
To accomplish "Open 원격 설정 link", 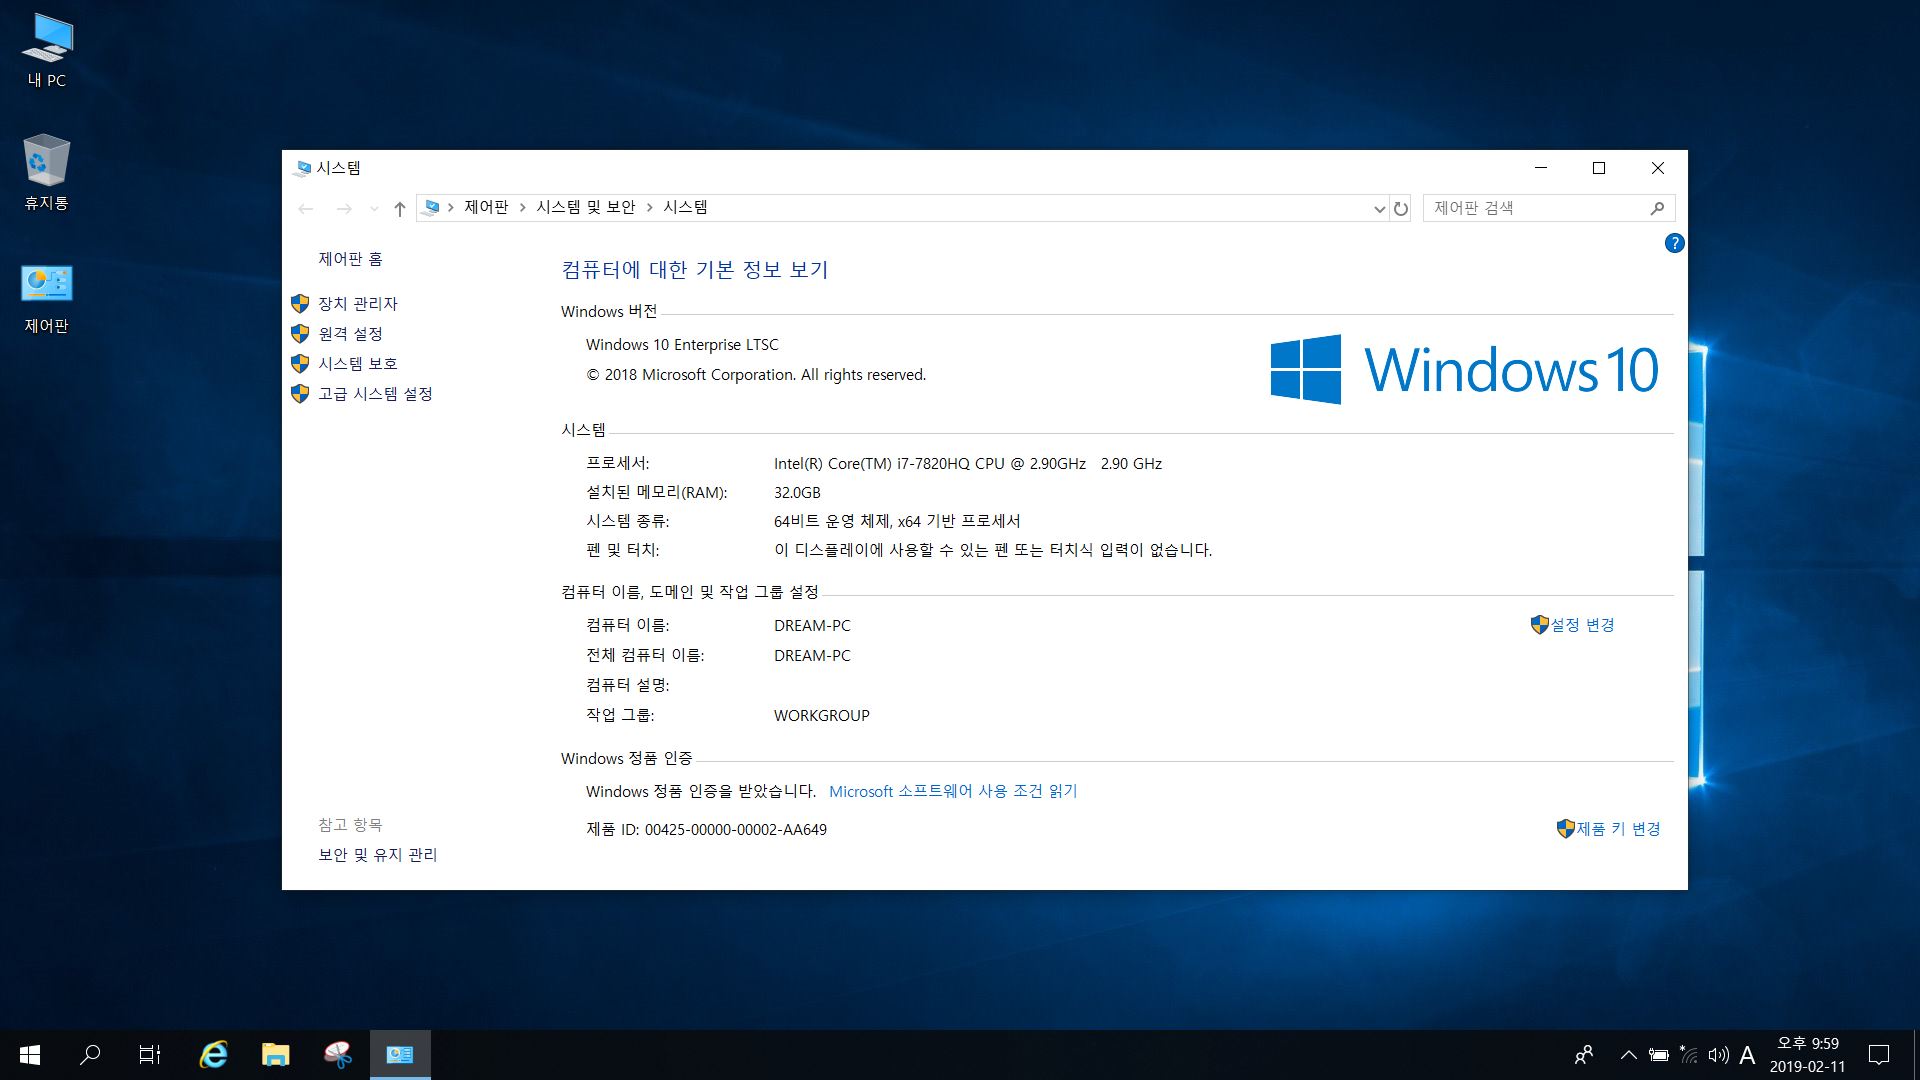I will (350, 333).
